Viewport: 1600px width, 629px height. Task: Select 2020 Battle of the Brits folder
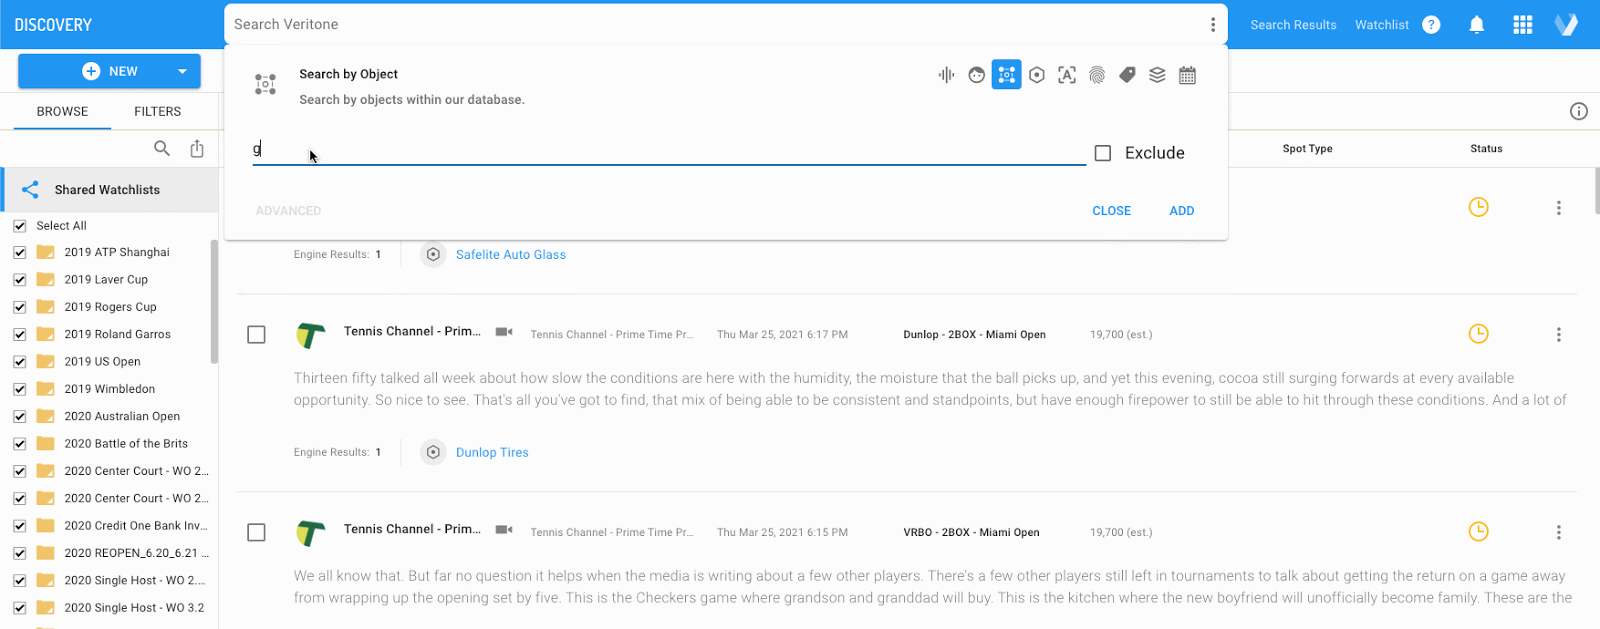(x=126, y=444)
